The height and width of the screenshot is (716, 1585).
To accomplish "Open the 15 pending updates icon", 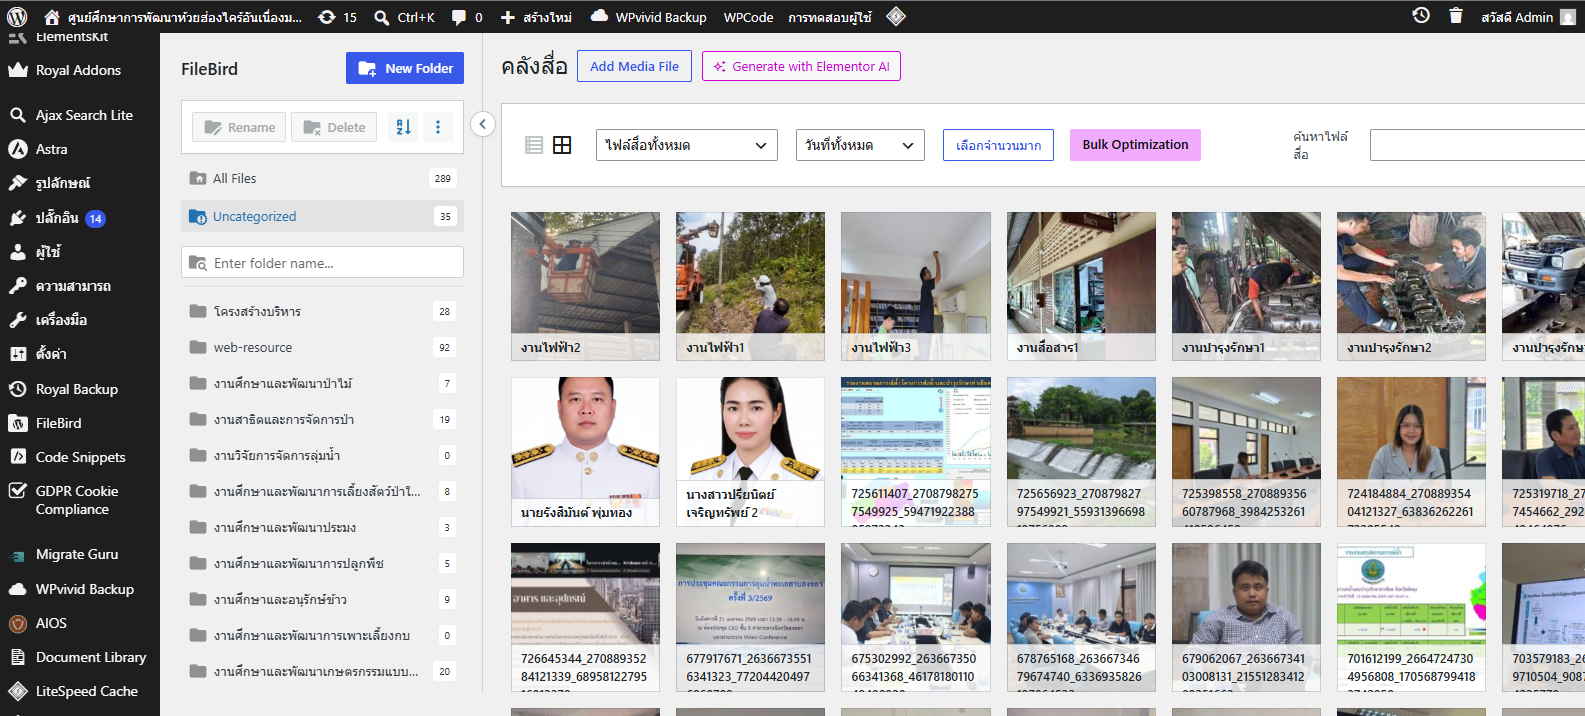I will tap(337, 17).
